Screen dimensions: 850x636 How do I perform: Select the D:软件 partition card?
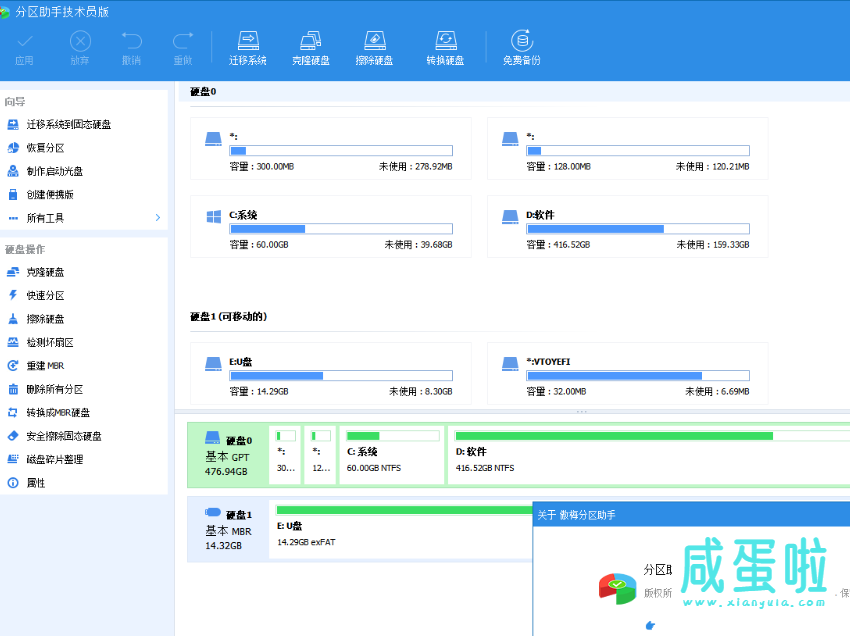[x=628, y=227]
